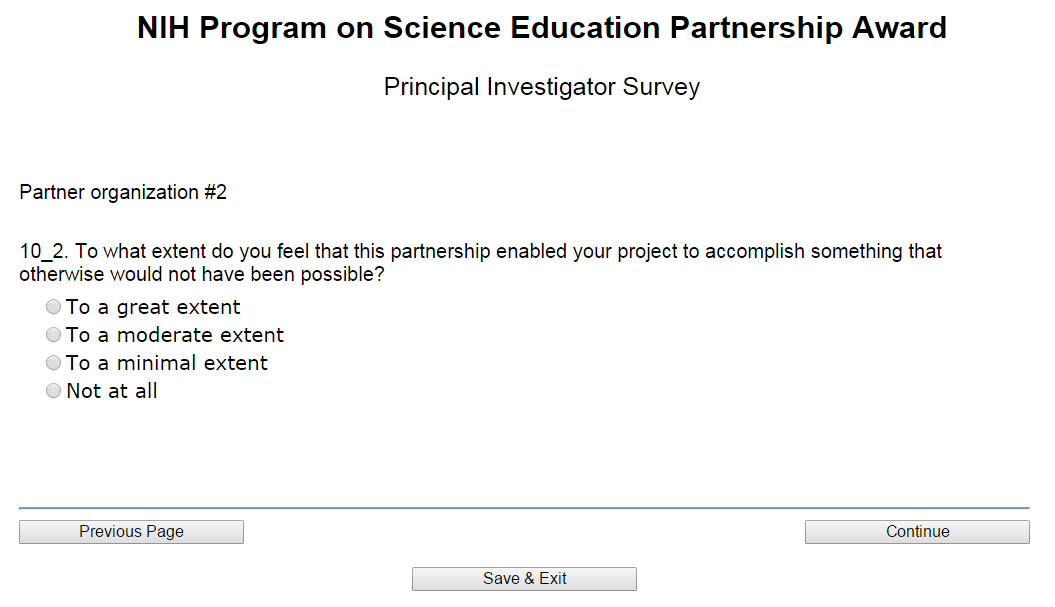Click the line "otherwise would not have been possible?"
The width and height of the screenshot is (1055, 607).
tap(202, 274)
